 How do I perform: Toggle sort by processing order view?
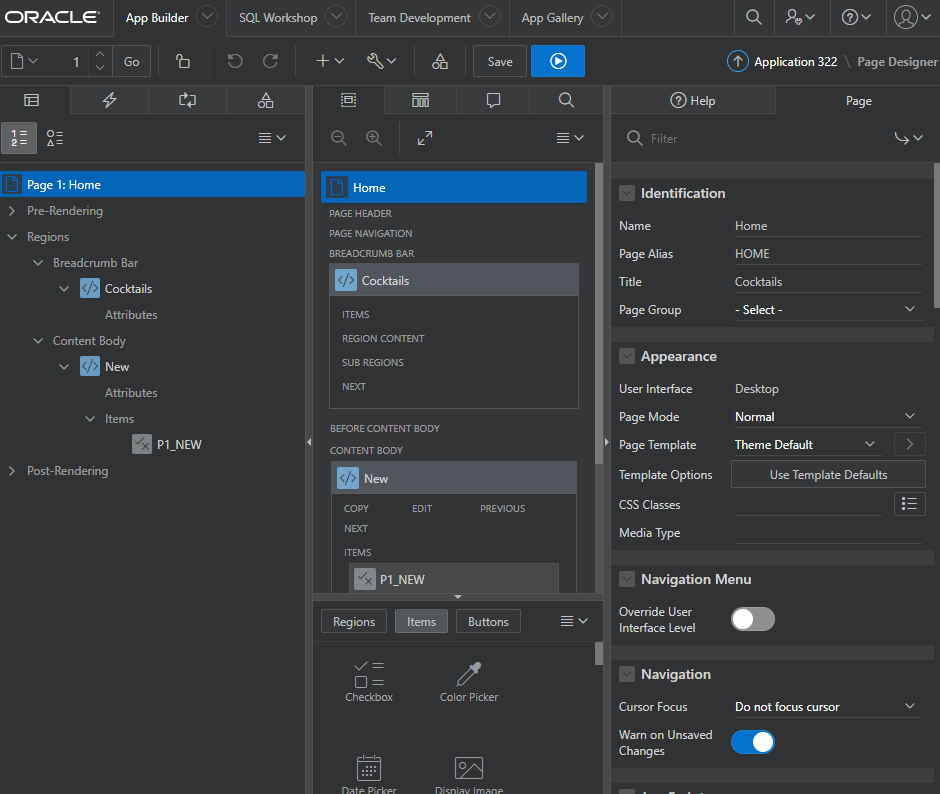(x=19, y=139)
